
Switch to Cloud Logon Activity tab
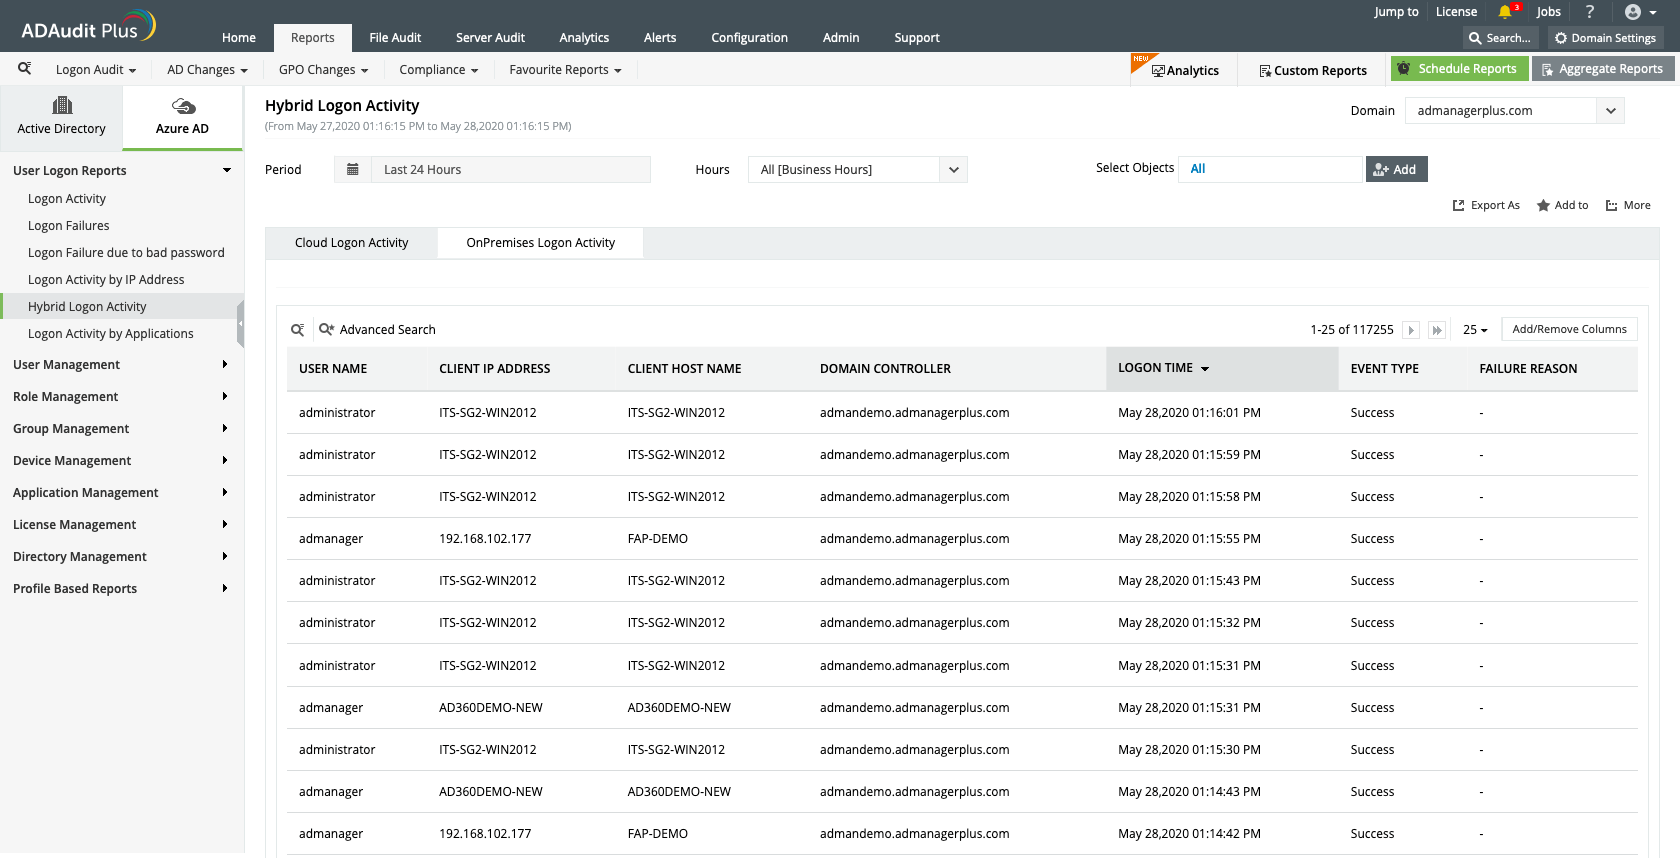[x=352, y=243]
